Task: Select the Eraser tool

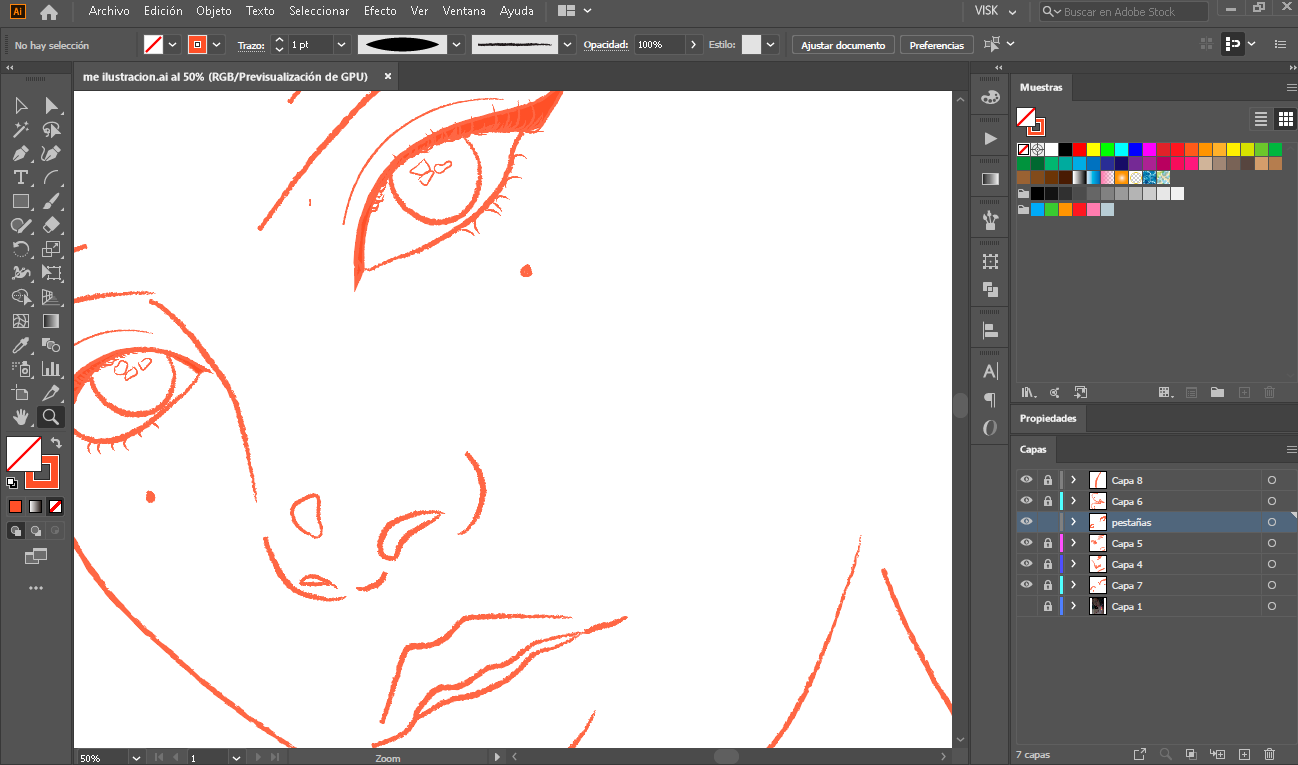Action: click(x=51, y=225)
